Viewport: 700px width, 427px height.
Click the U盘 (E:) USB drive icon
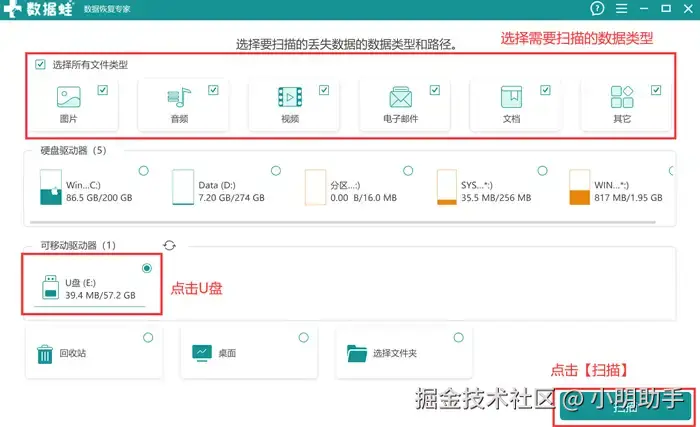tap(50, 287)
